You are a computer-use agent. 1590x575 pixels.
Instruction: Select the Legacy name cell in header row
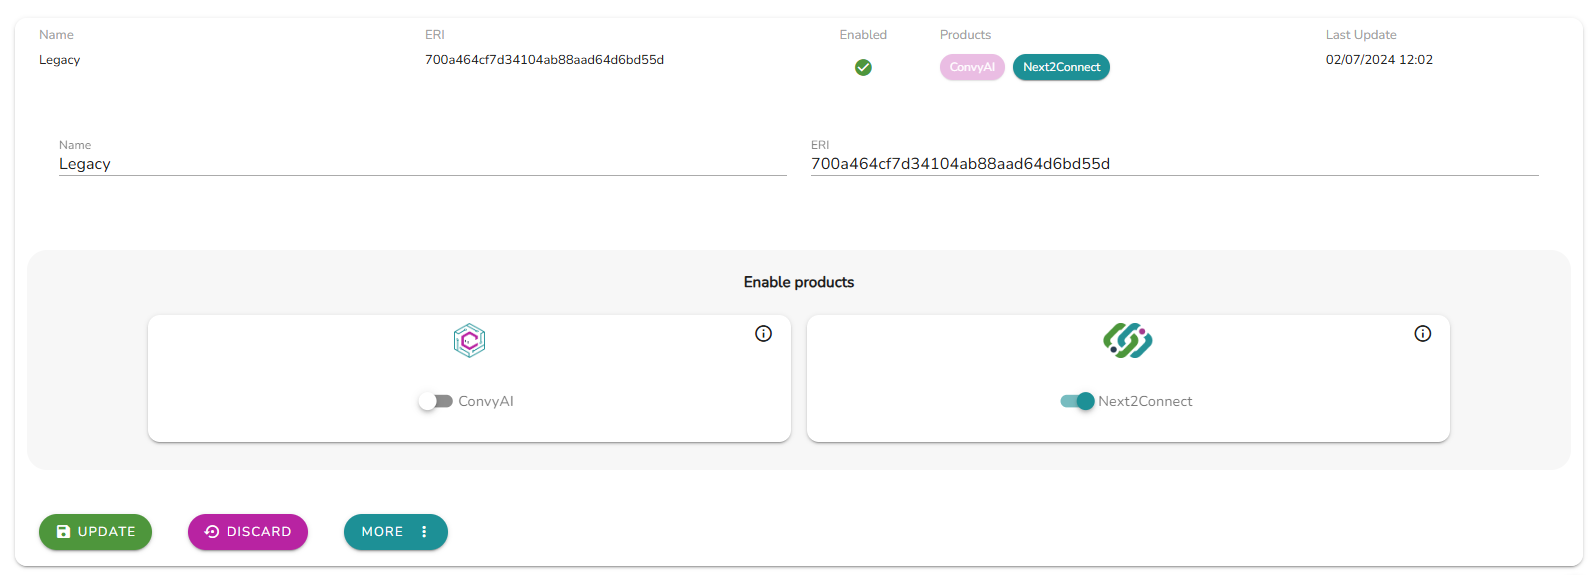(x=60, y=60)
